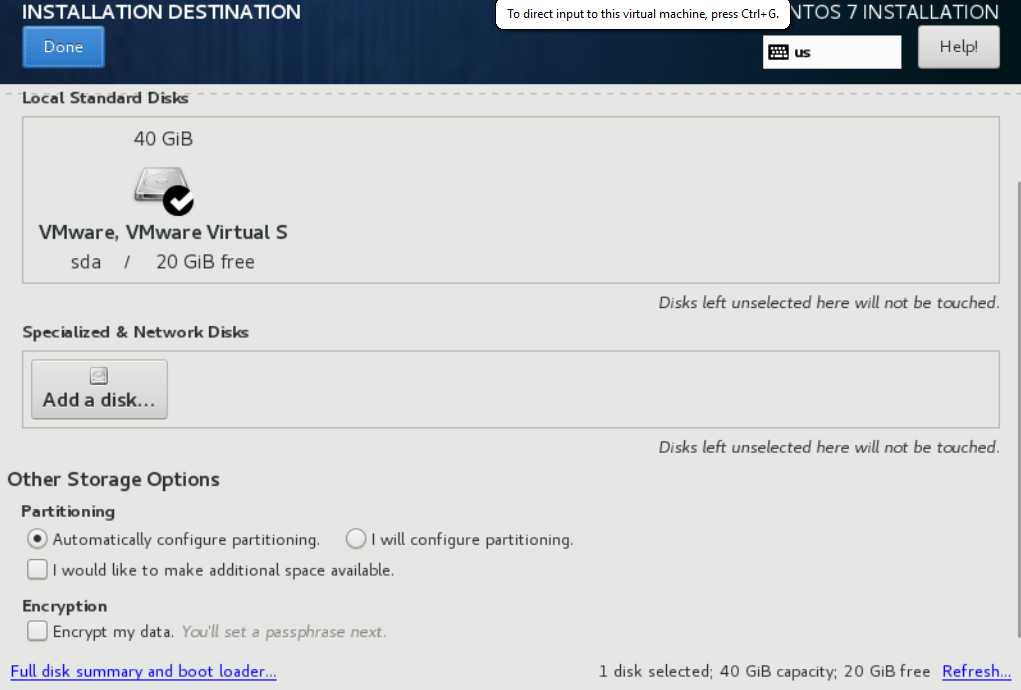
Task: Select Automatically configure partitioning radio button
Action: (37, 539)
